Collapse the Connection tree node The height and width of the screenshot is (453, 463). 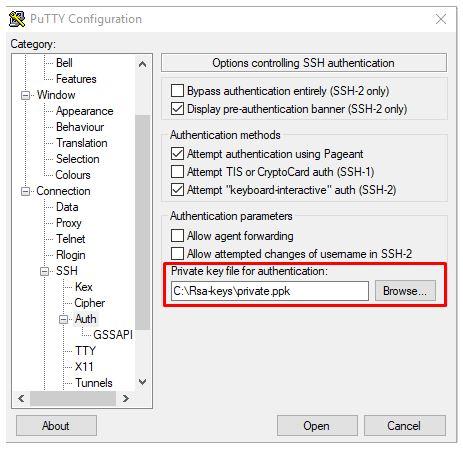[25, 191]
